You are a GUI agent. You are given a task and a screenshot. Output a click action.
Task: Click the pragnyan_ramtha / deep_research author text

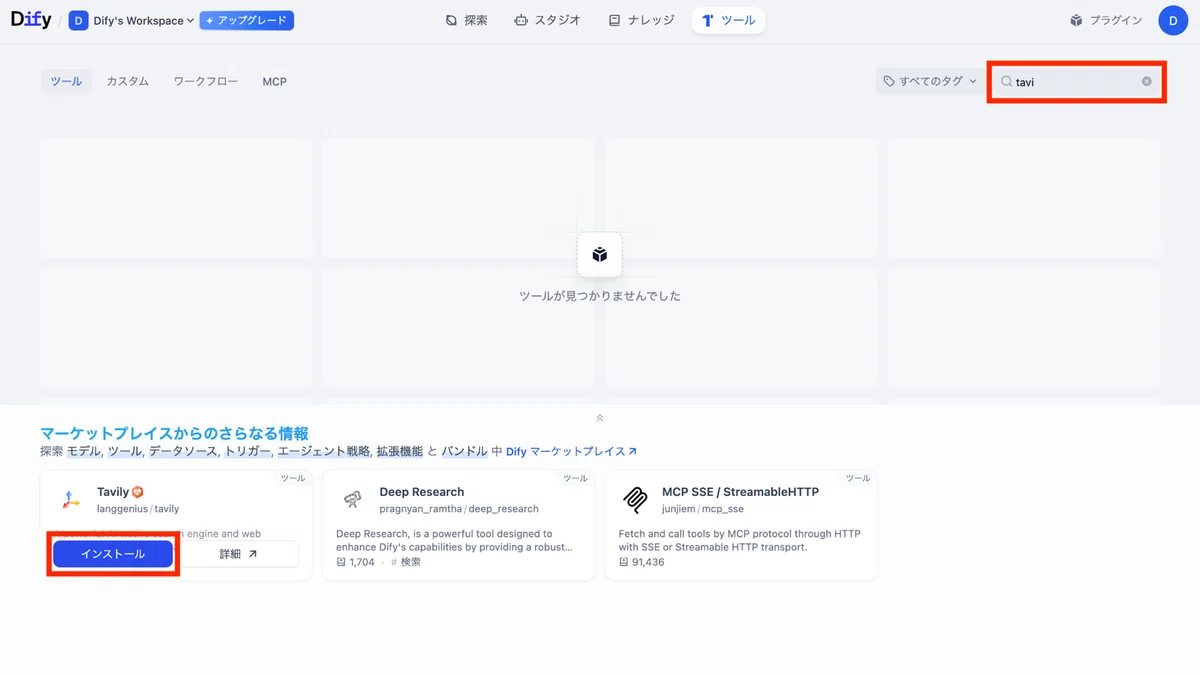(x=459, y=509)
